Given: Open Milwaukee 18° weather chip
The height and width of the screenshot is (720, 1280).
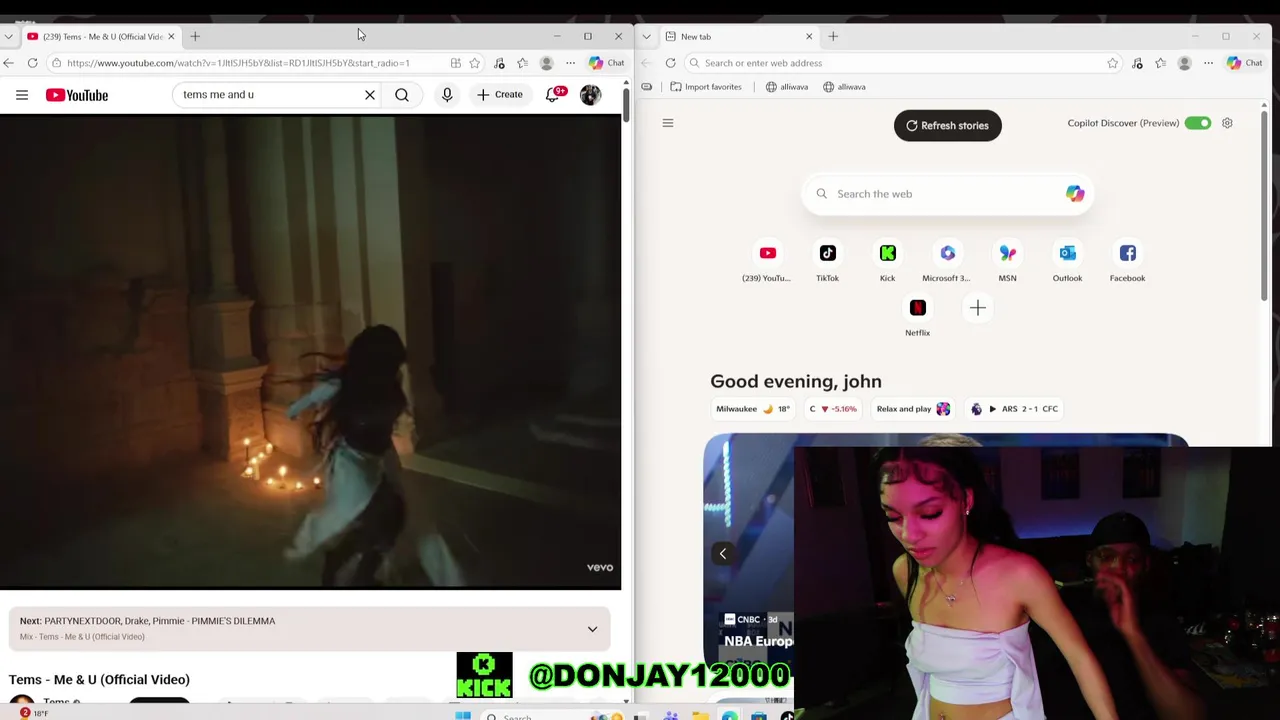Looking at the screenshot, I should click(x=752, y=409).
